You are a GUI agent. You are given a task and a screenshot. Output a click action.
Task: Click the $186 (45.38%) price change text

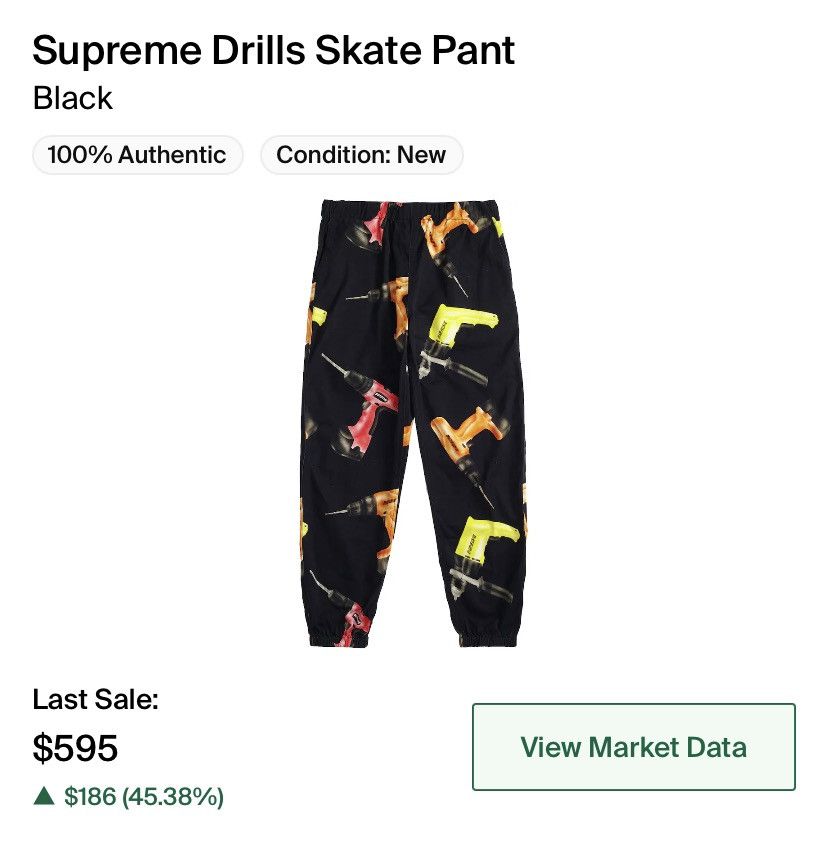click(144, 797)
